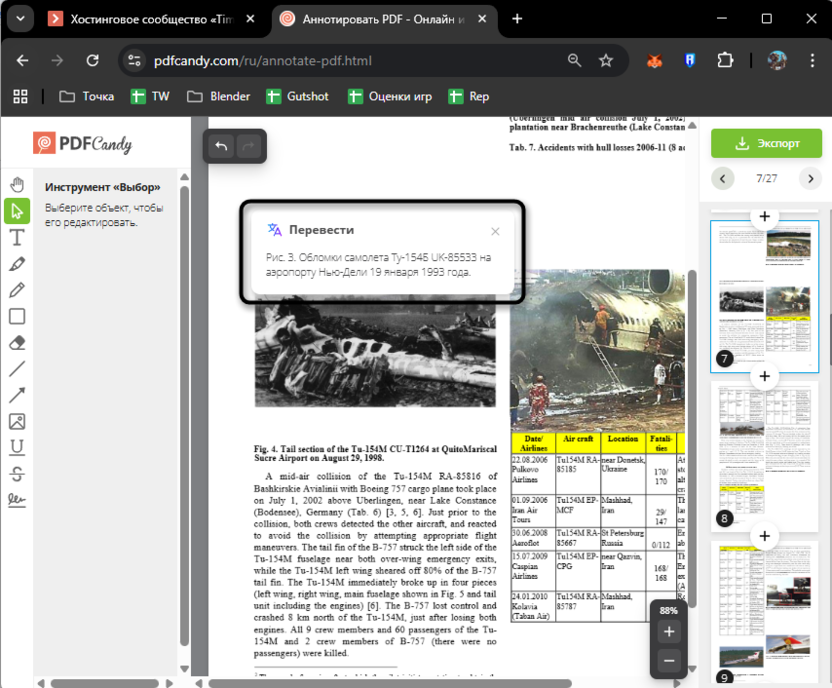Select the Arrow annotation tool
Viewport: 832px width, 688px height.
point(16,395)
